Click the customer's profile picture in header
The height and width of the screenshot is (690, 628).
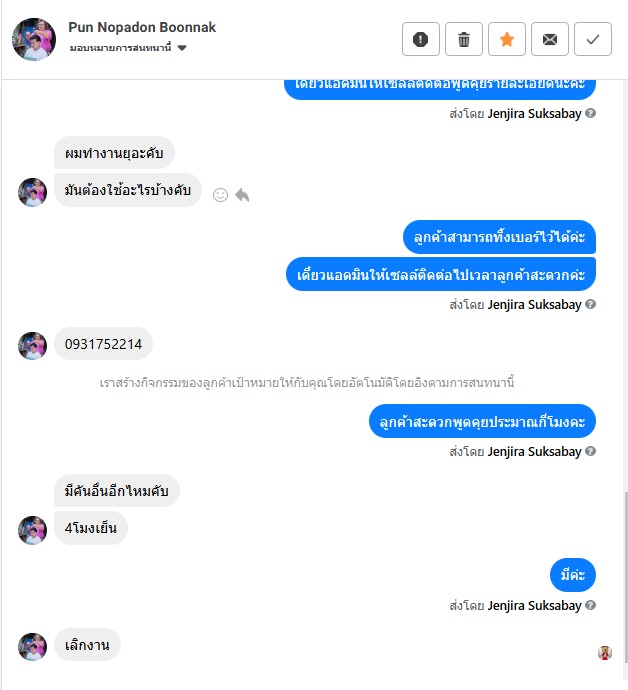pos(34,39)
